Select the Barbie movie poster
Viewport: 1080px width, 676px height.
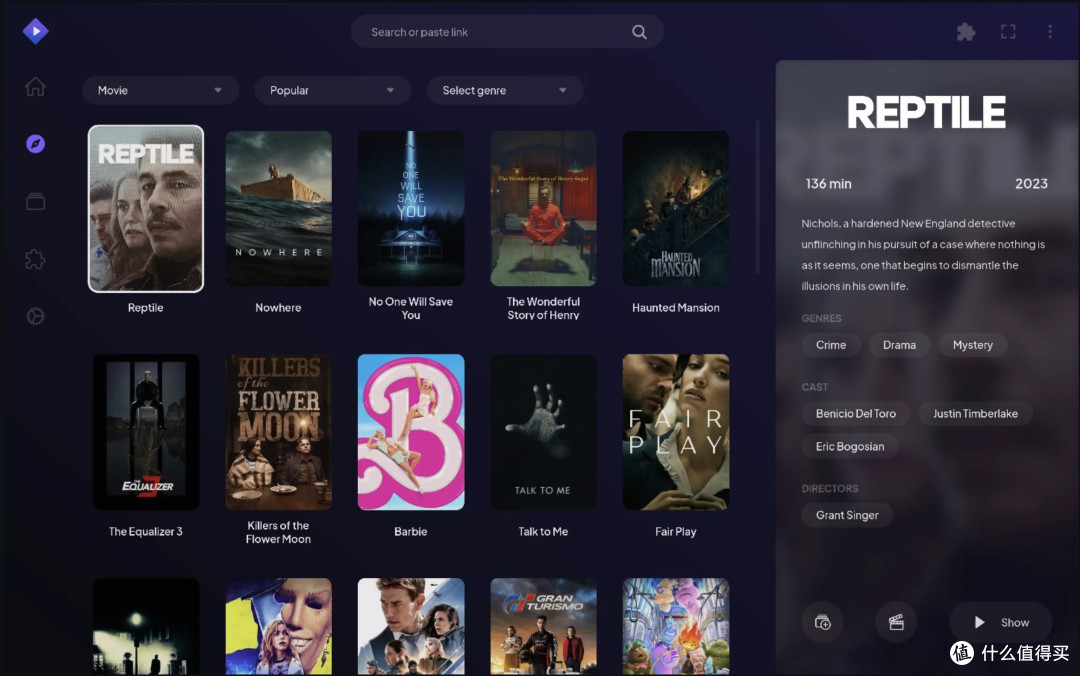coord(411,432)
